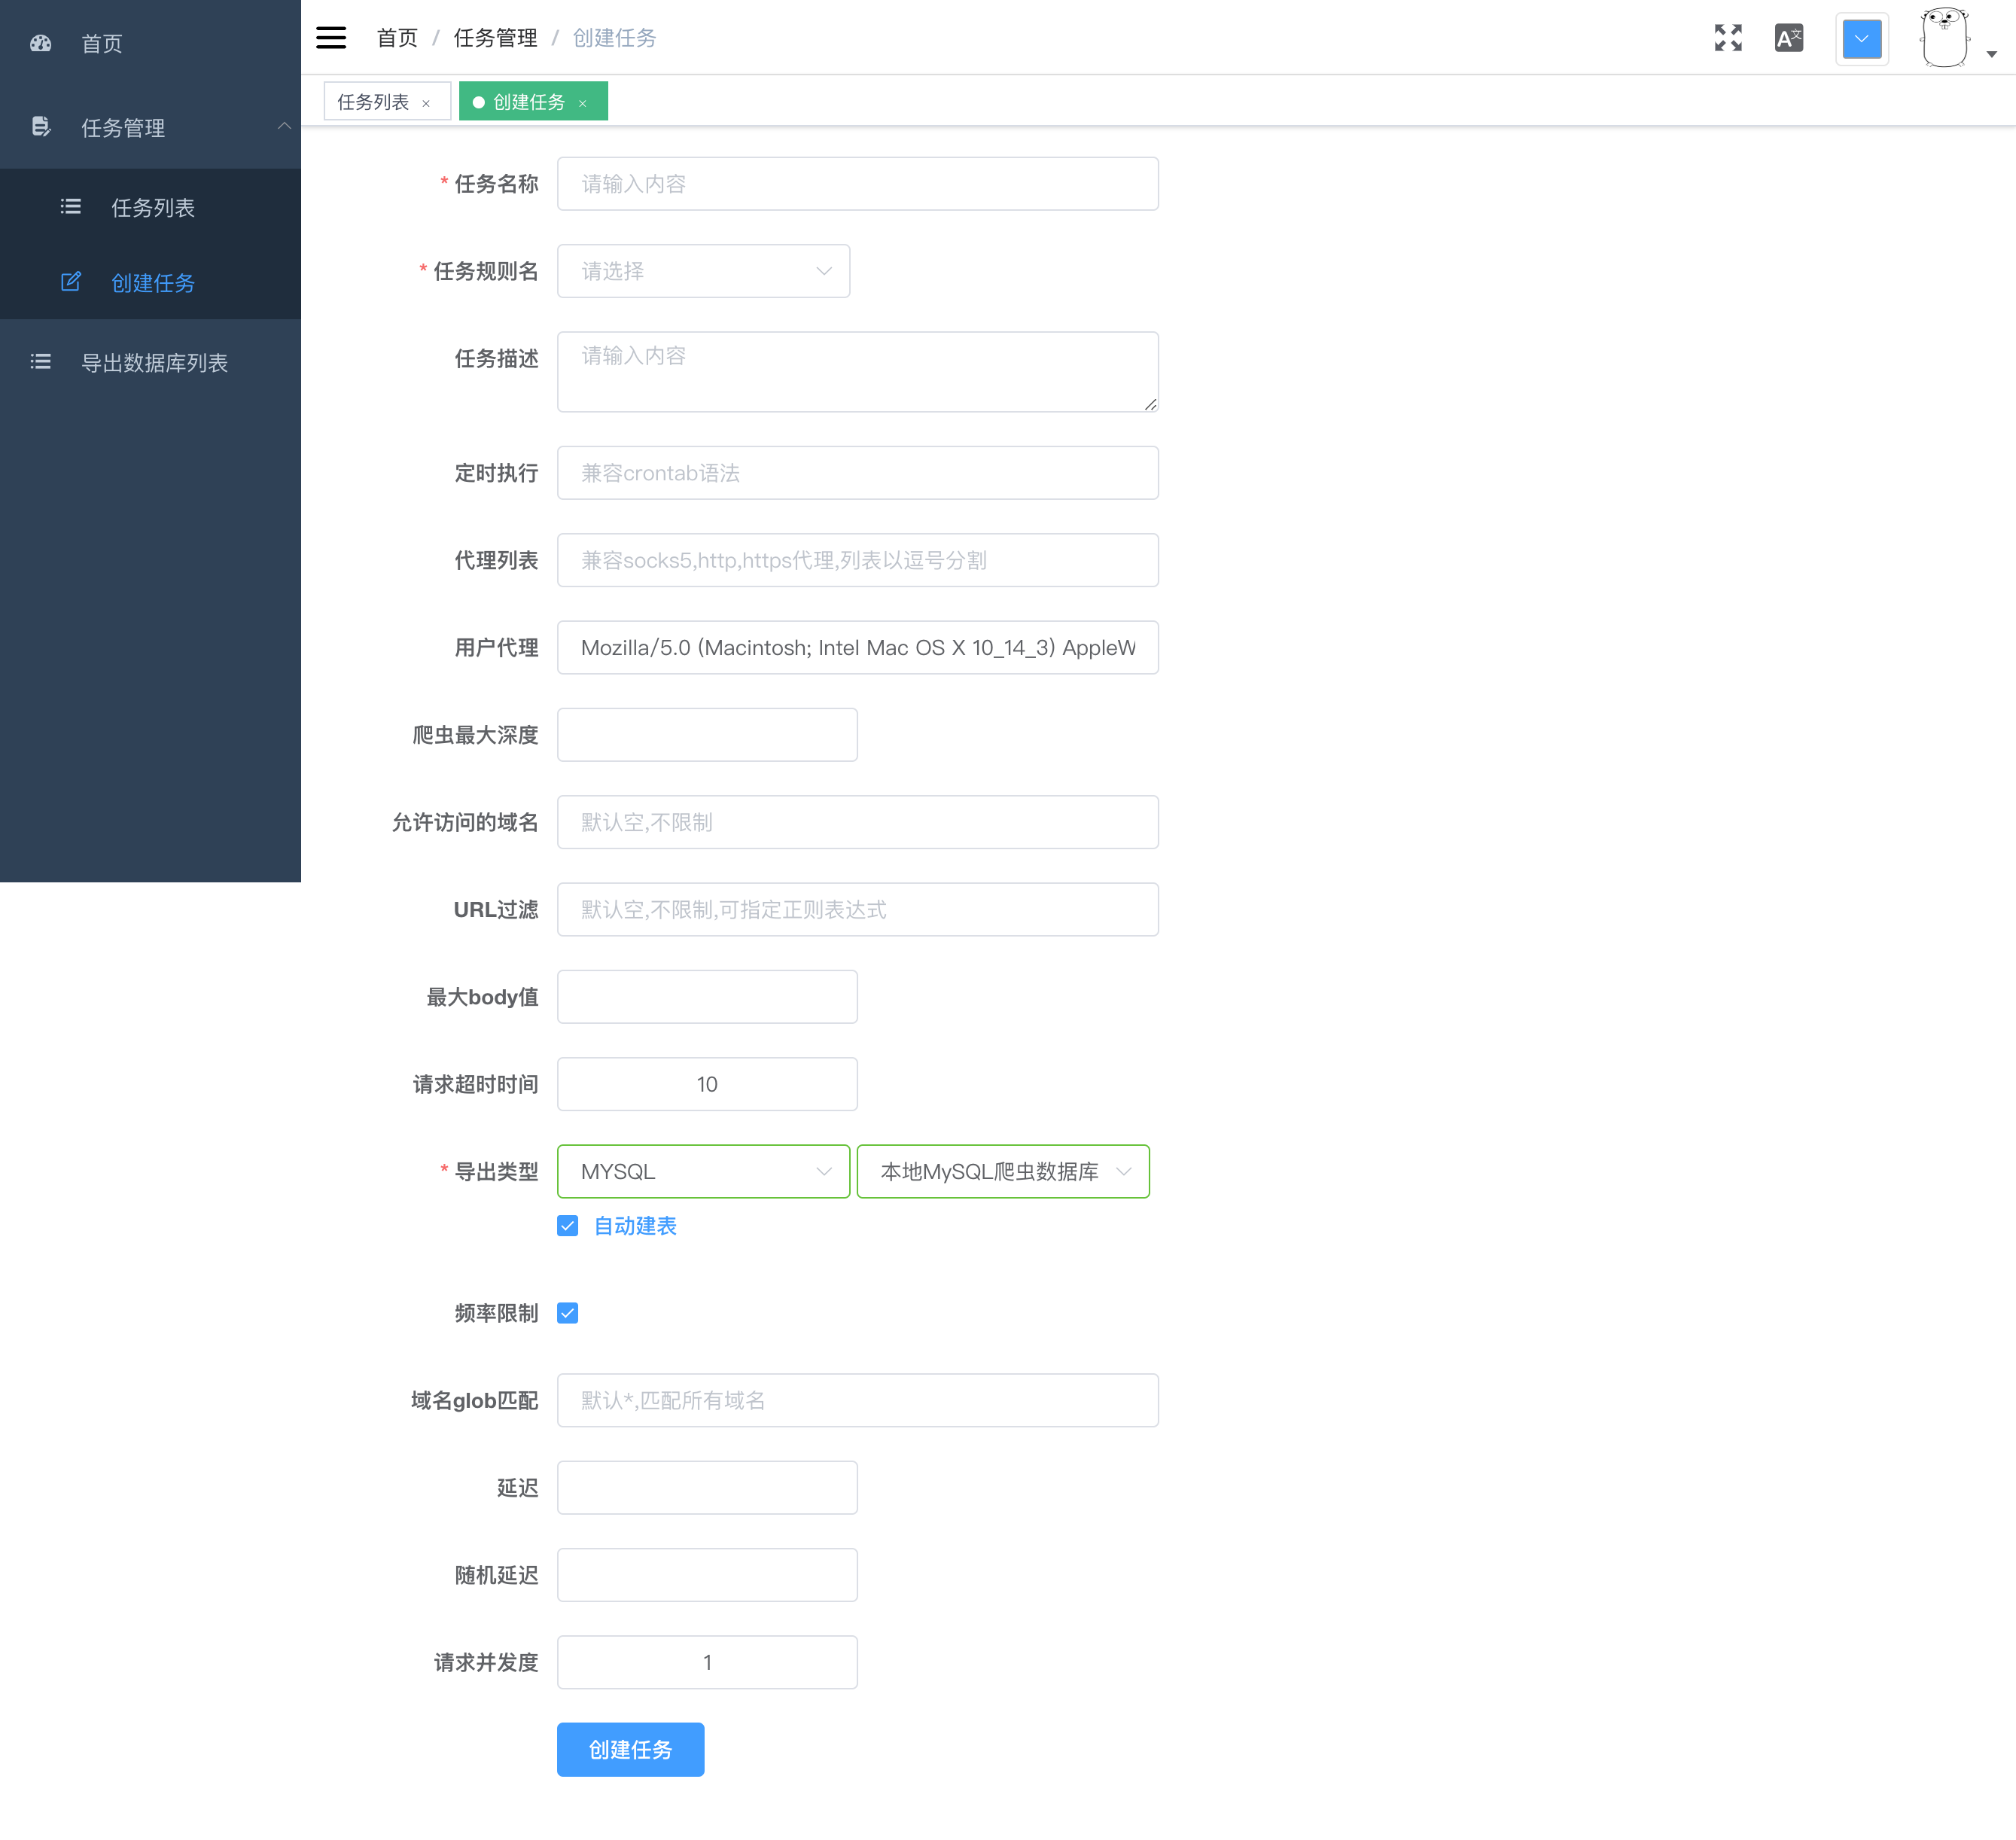The width and height of the screenshot is (2016, 1840).
Task: Collapse the 任务管理 sidebar menu
Action: click(x=284, y=126)
